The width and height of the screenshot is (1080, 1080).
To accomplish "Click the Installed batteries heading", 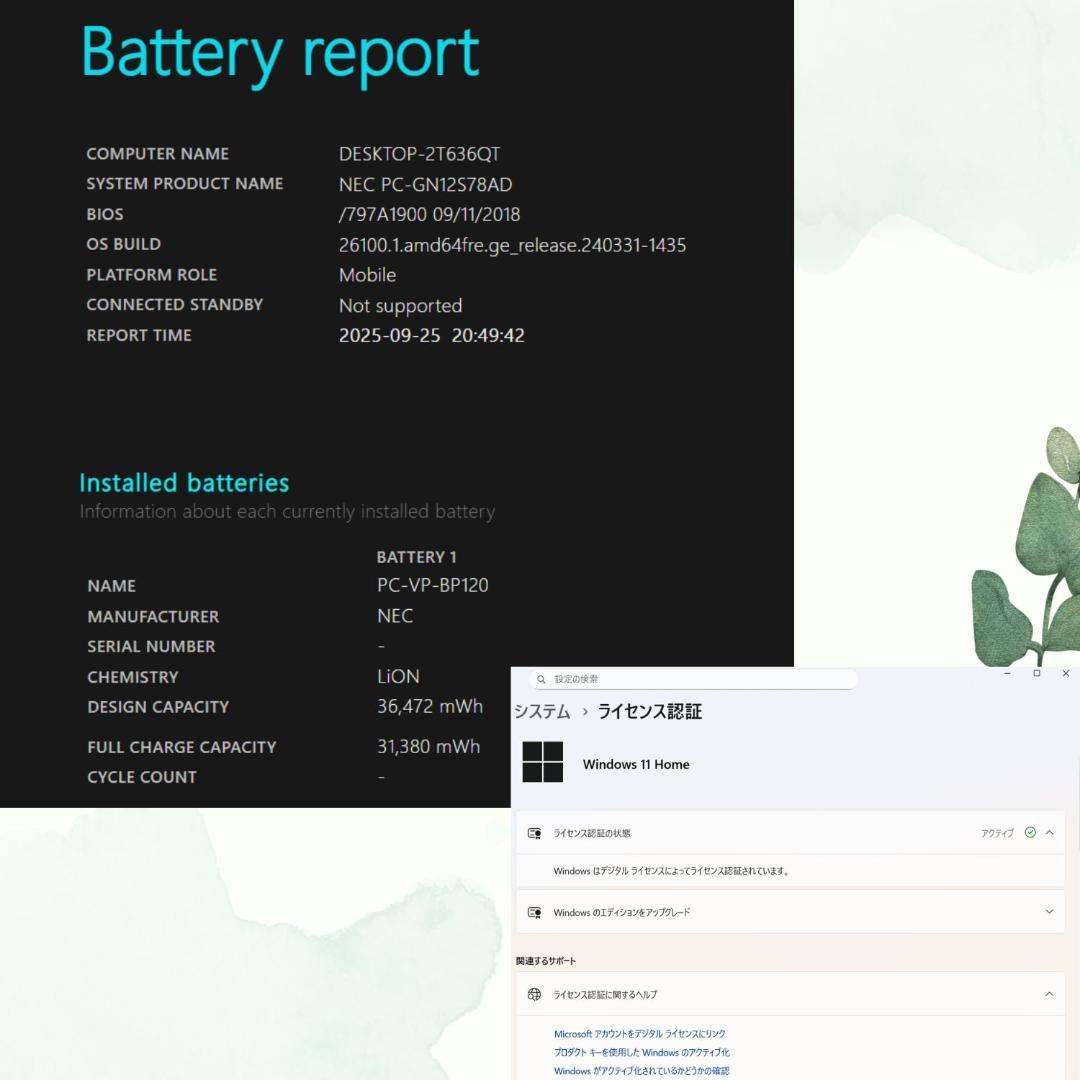I will pyautogui.click(x=184, y=483).
